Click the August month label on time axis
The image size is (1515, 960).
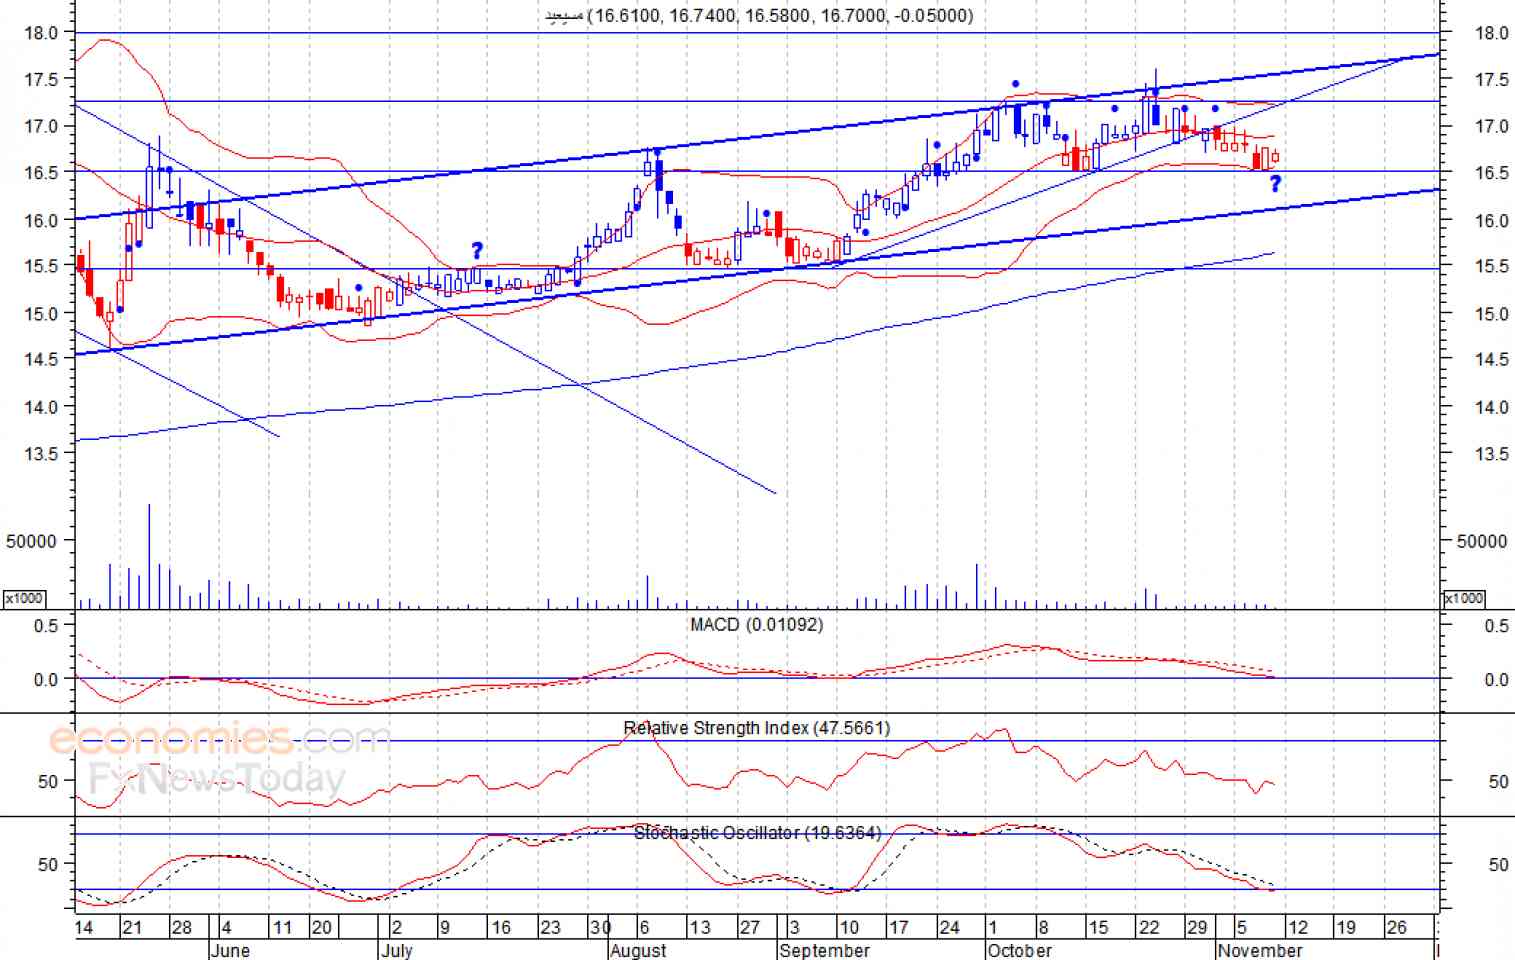point(638,950)
